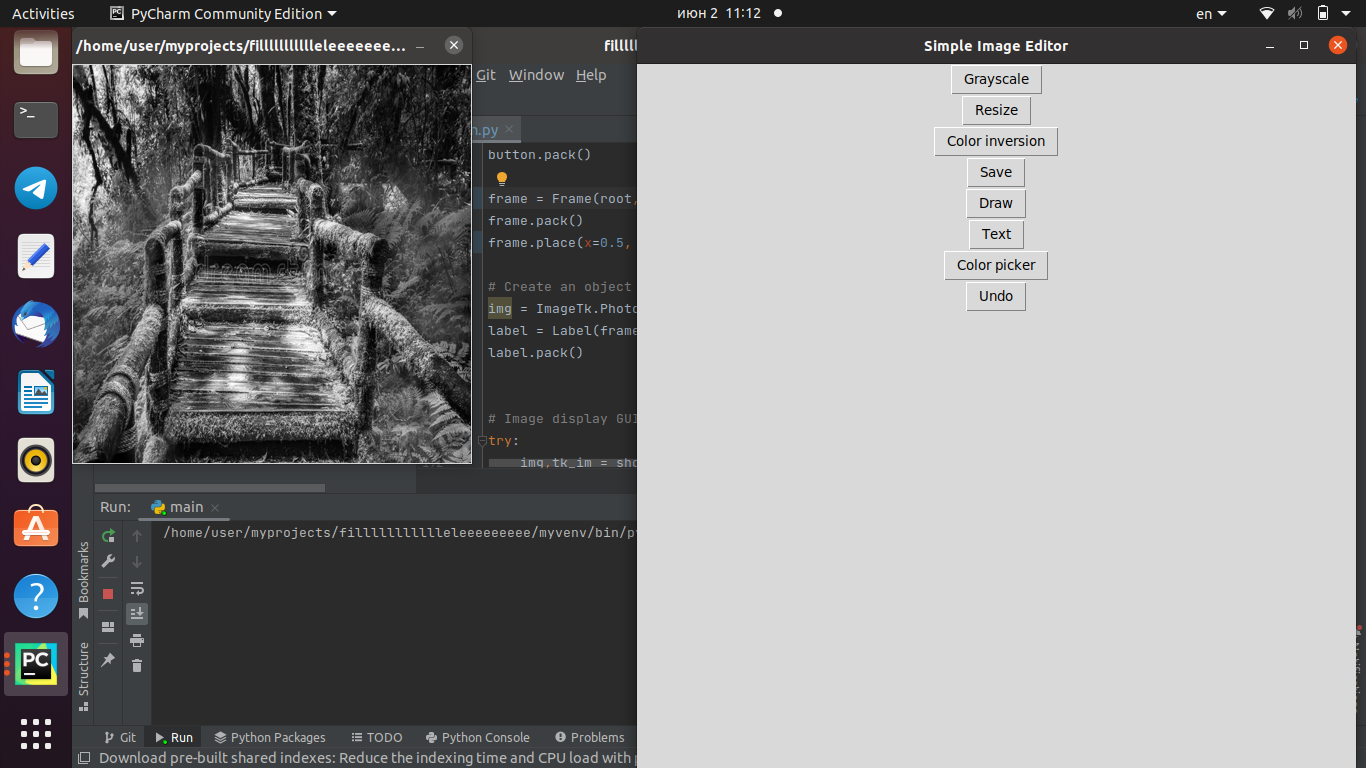Screen dimensions: 1366x768
Task: Click the Save button in Simple Image Editor
Action: click(996, 172)
